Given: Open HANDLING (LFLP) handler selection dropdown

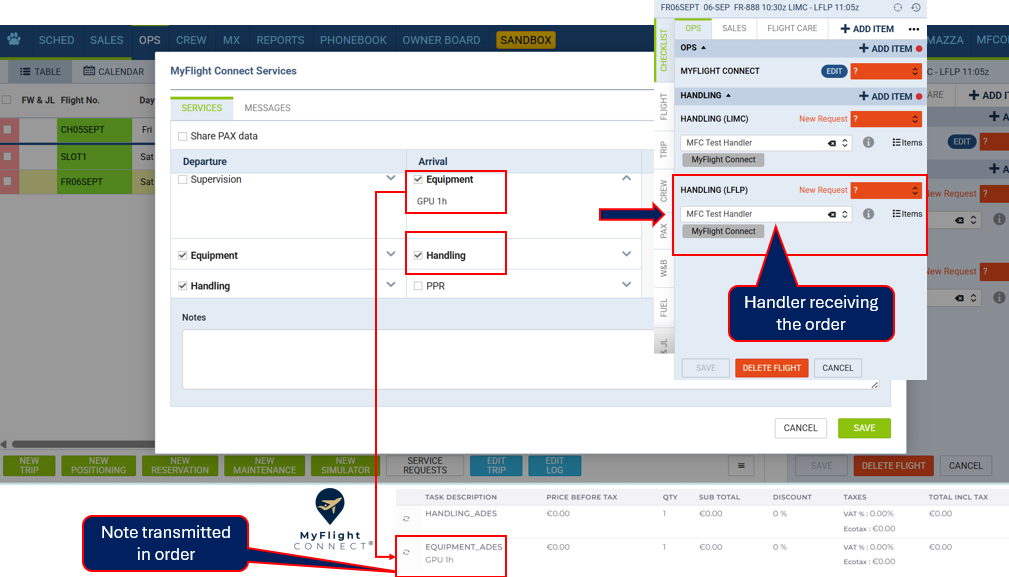Looking at the screenshot, I should [x=846, y=214].
